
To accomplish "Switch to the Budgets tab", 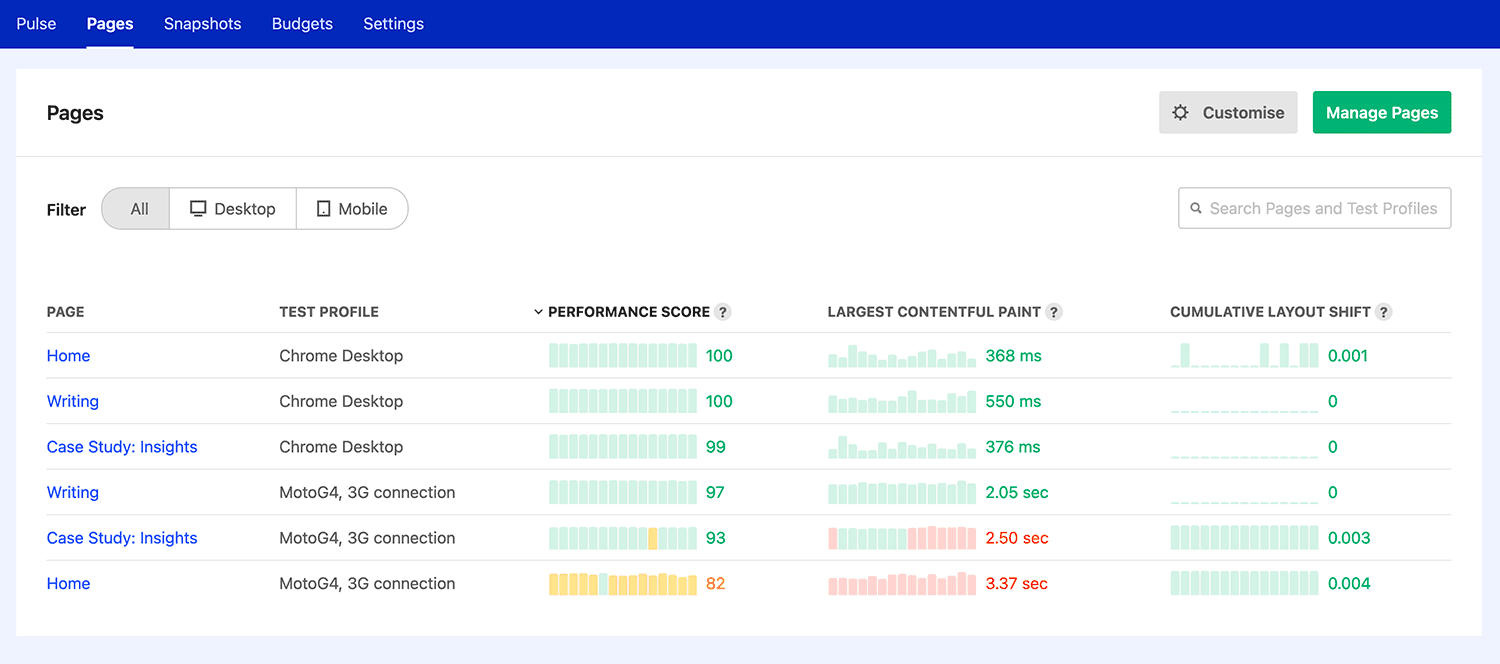I will coord(302,23).
